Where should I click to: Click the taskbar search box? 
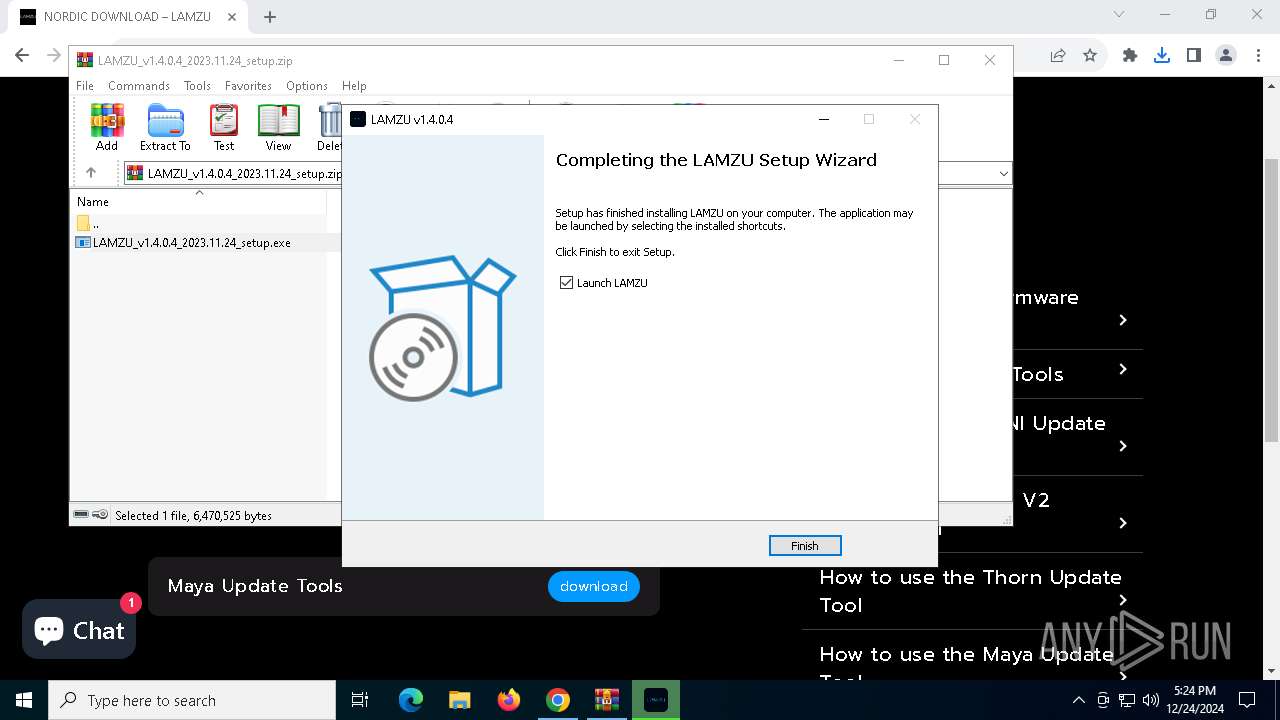(192, 700)
